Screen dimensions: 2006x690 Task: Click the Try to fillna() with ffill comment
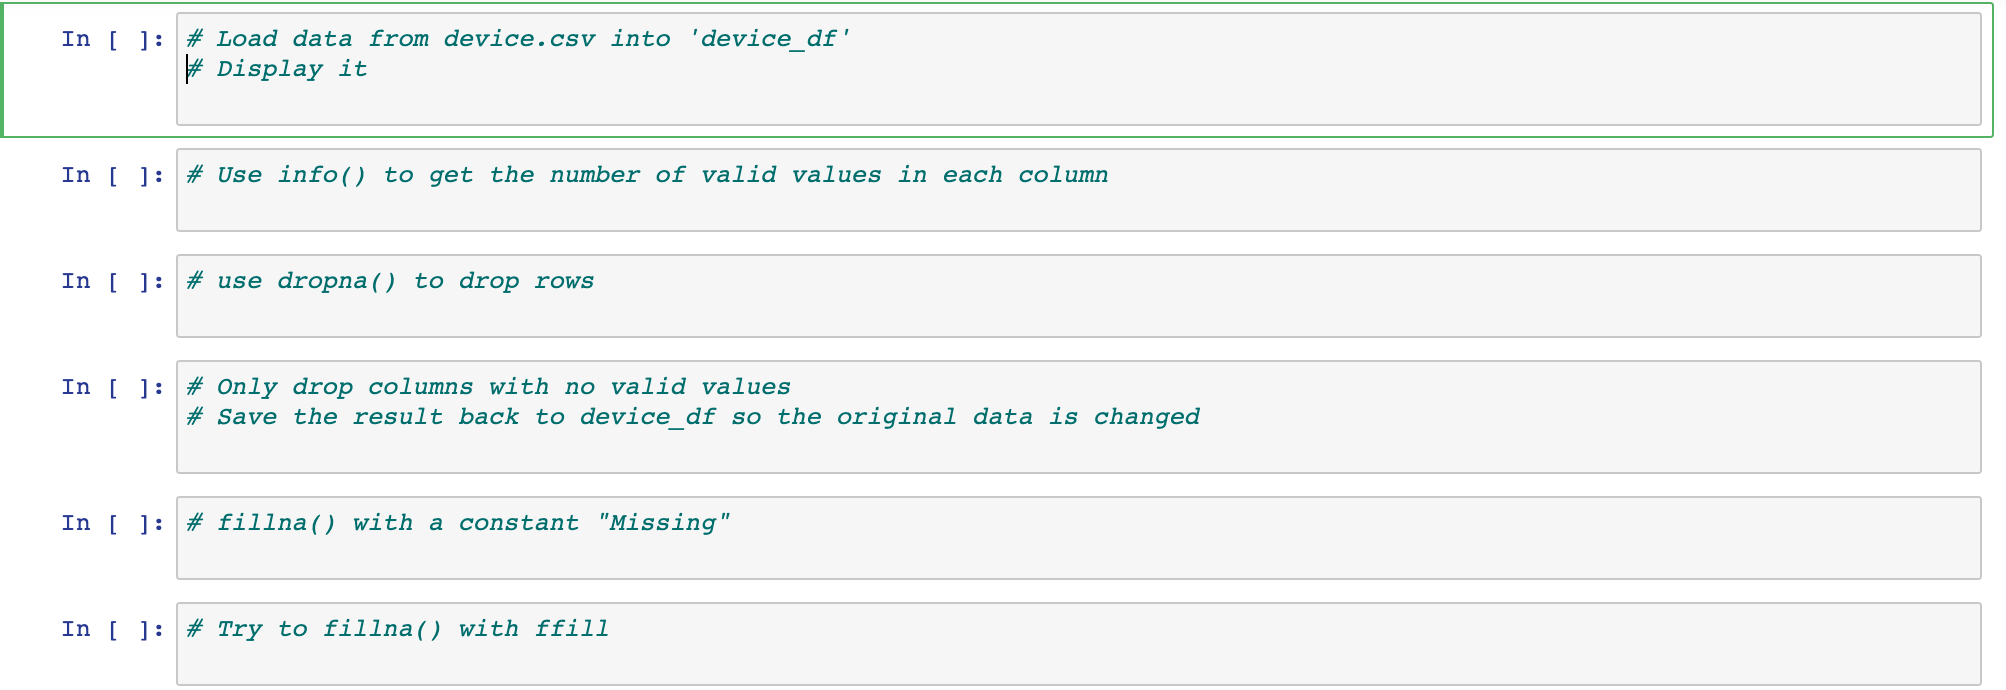point(395,627)
